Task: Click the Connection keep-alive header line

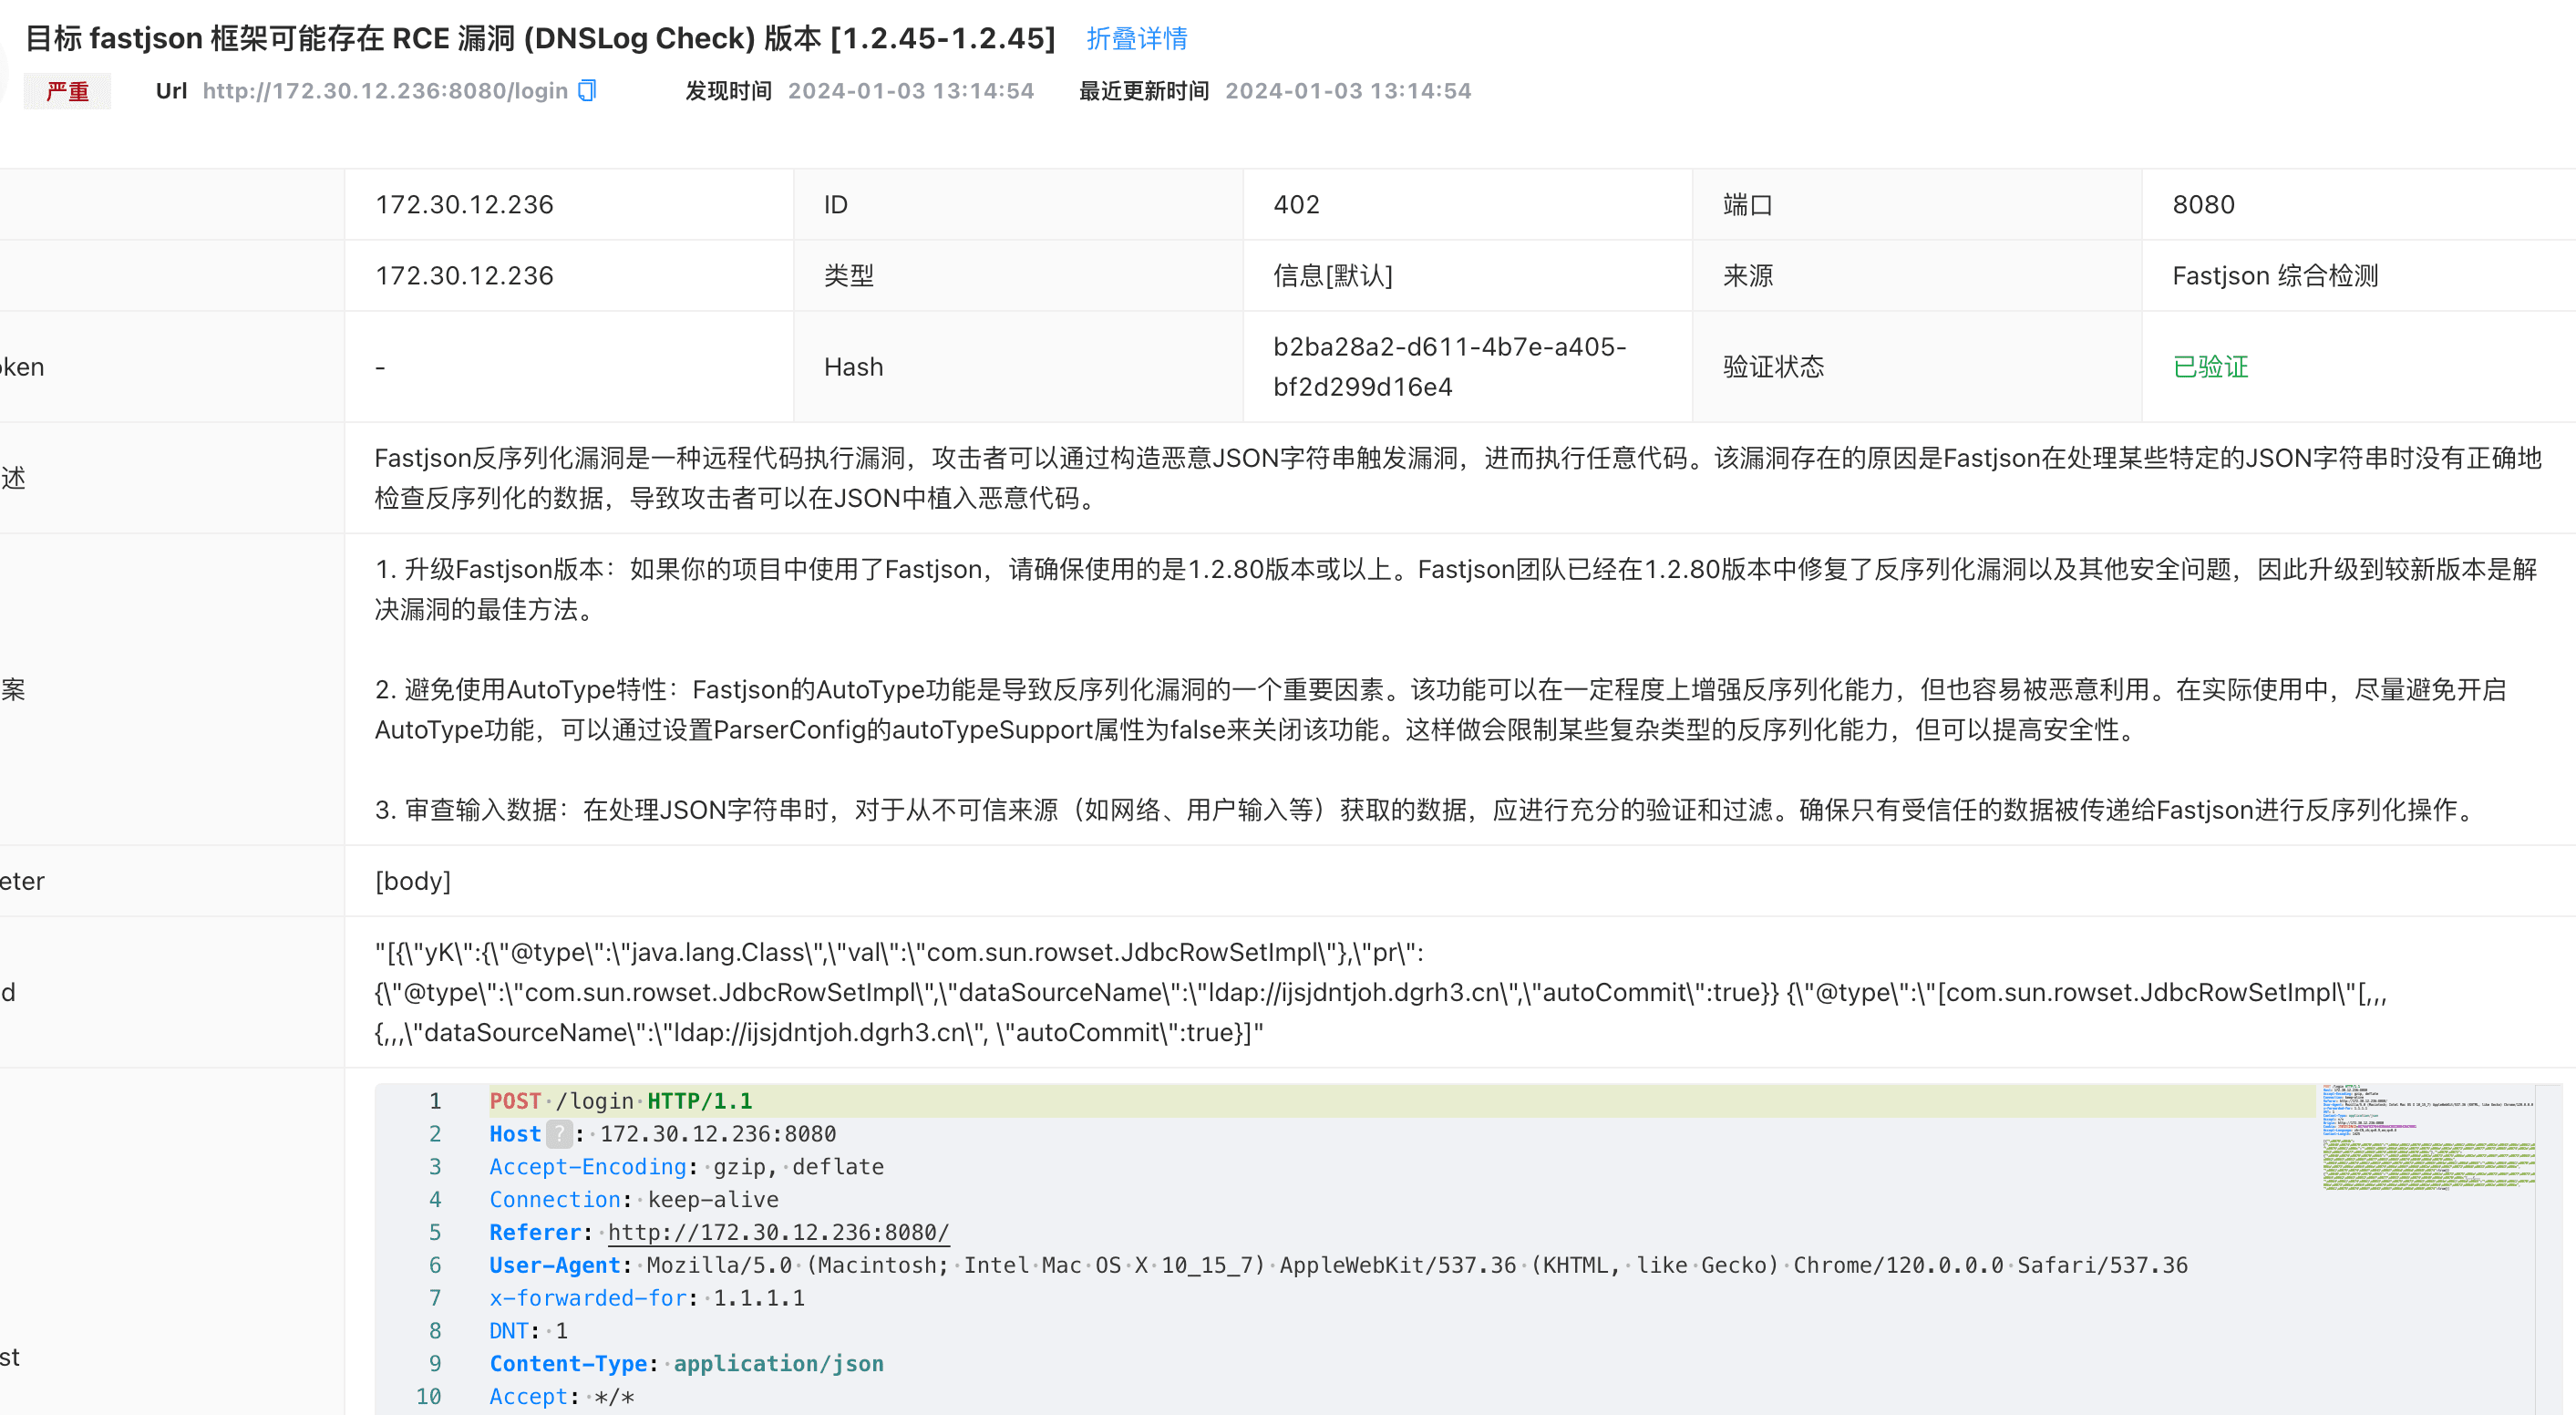Action: (633, 1200)
